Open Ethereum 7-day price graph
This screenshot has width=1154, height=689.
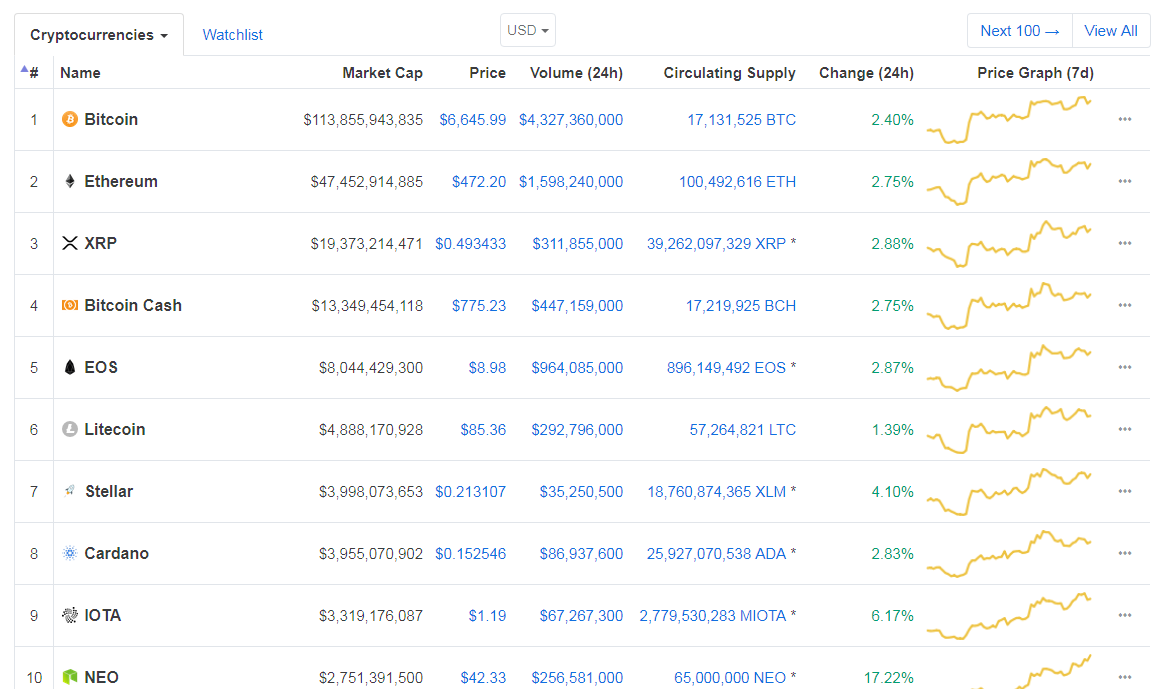[1009, 181]
